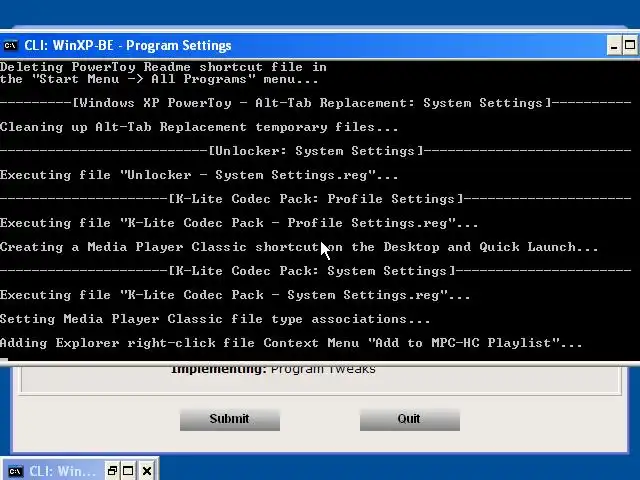Click 'Setting Media Player Classic file type associations' line

215,319
